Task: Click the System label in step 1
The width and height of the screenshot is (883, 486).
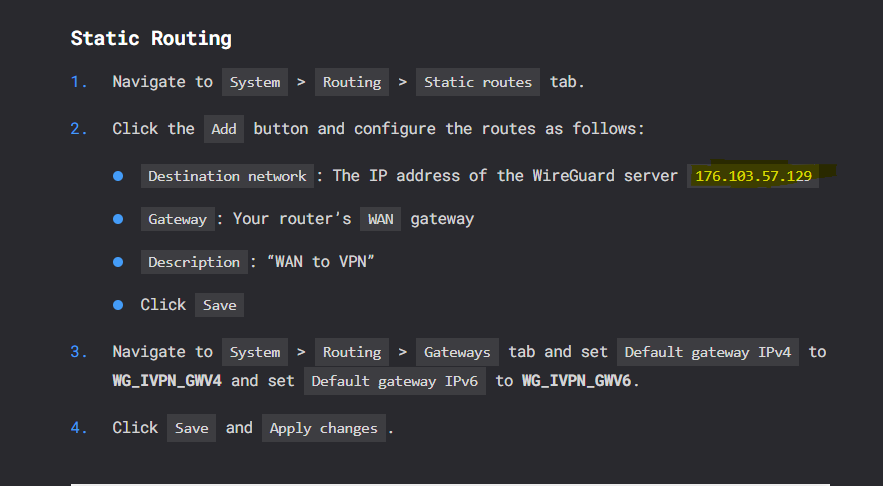Action: click(x=255, y=82)
